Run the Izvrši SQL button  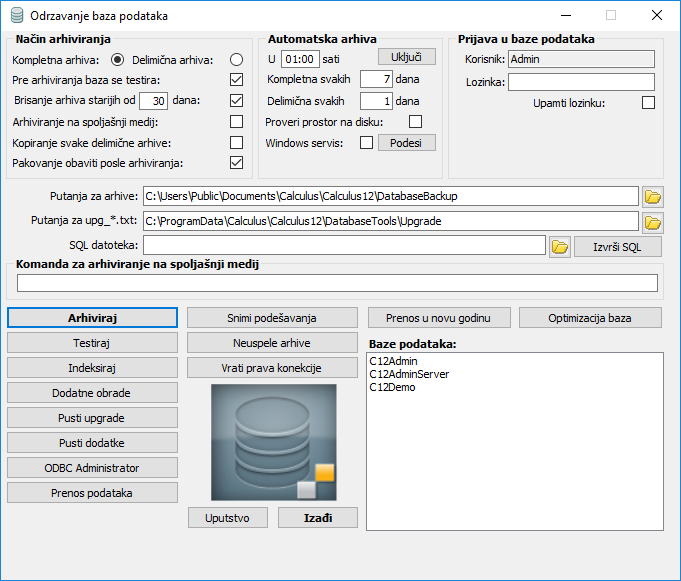point(617,247)
